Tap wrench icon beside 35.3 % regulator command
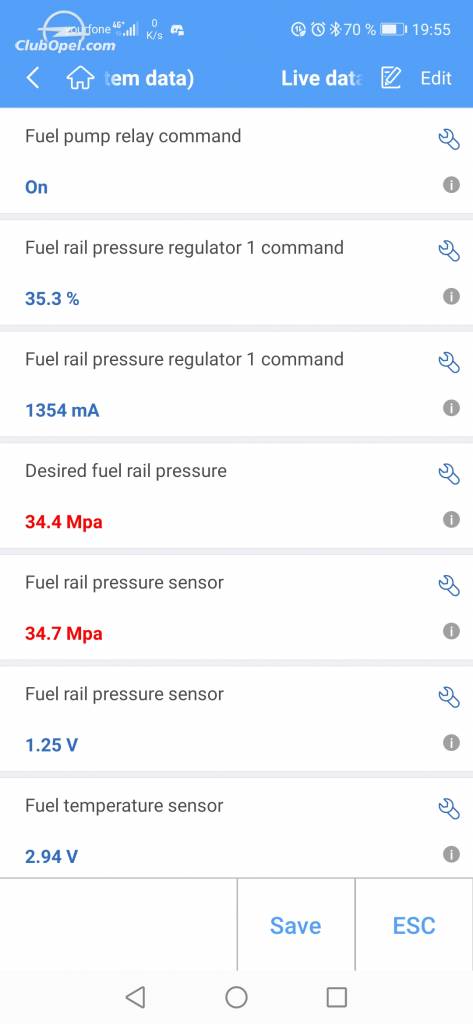Viewport: 473px width, 1024px height. [x=449, y=251]
